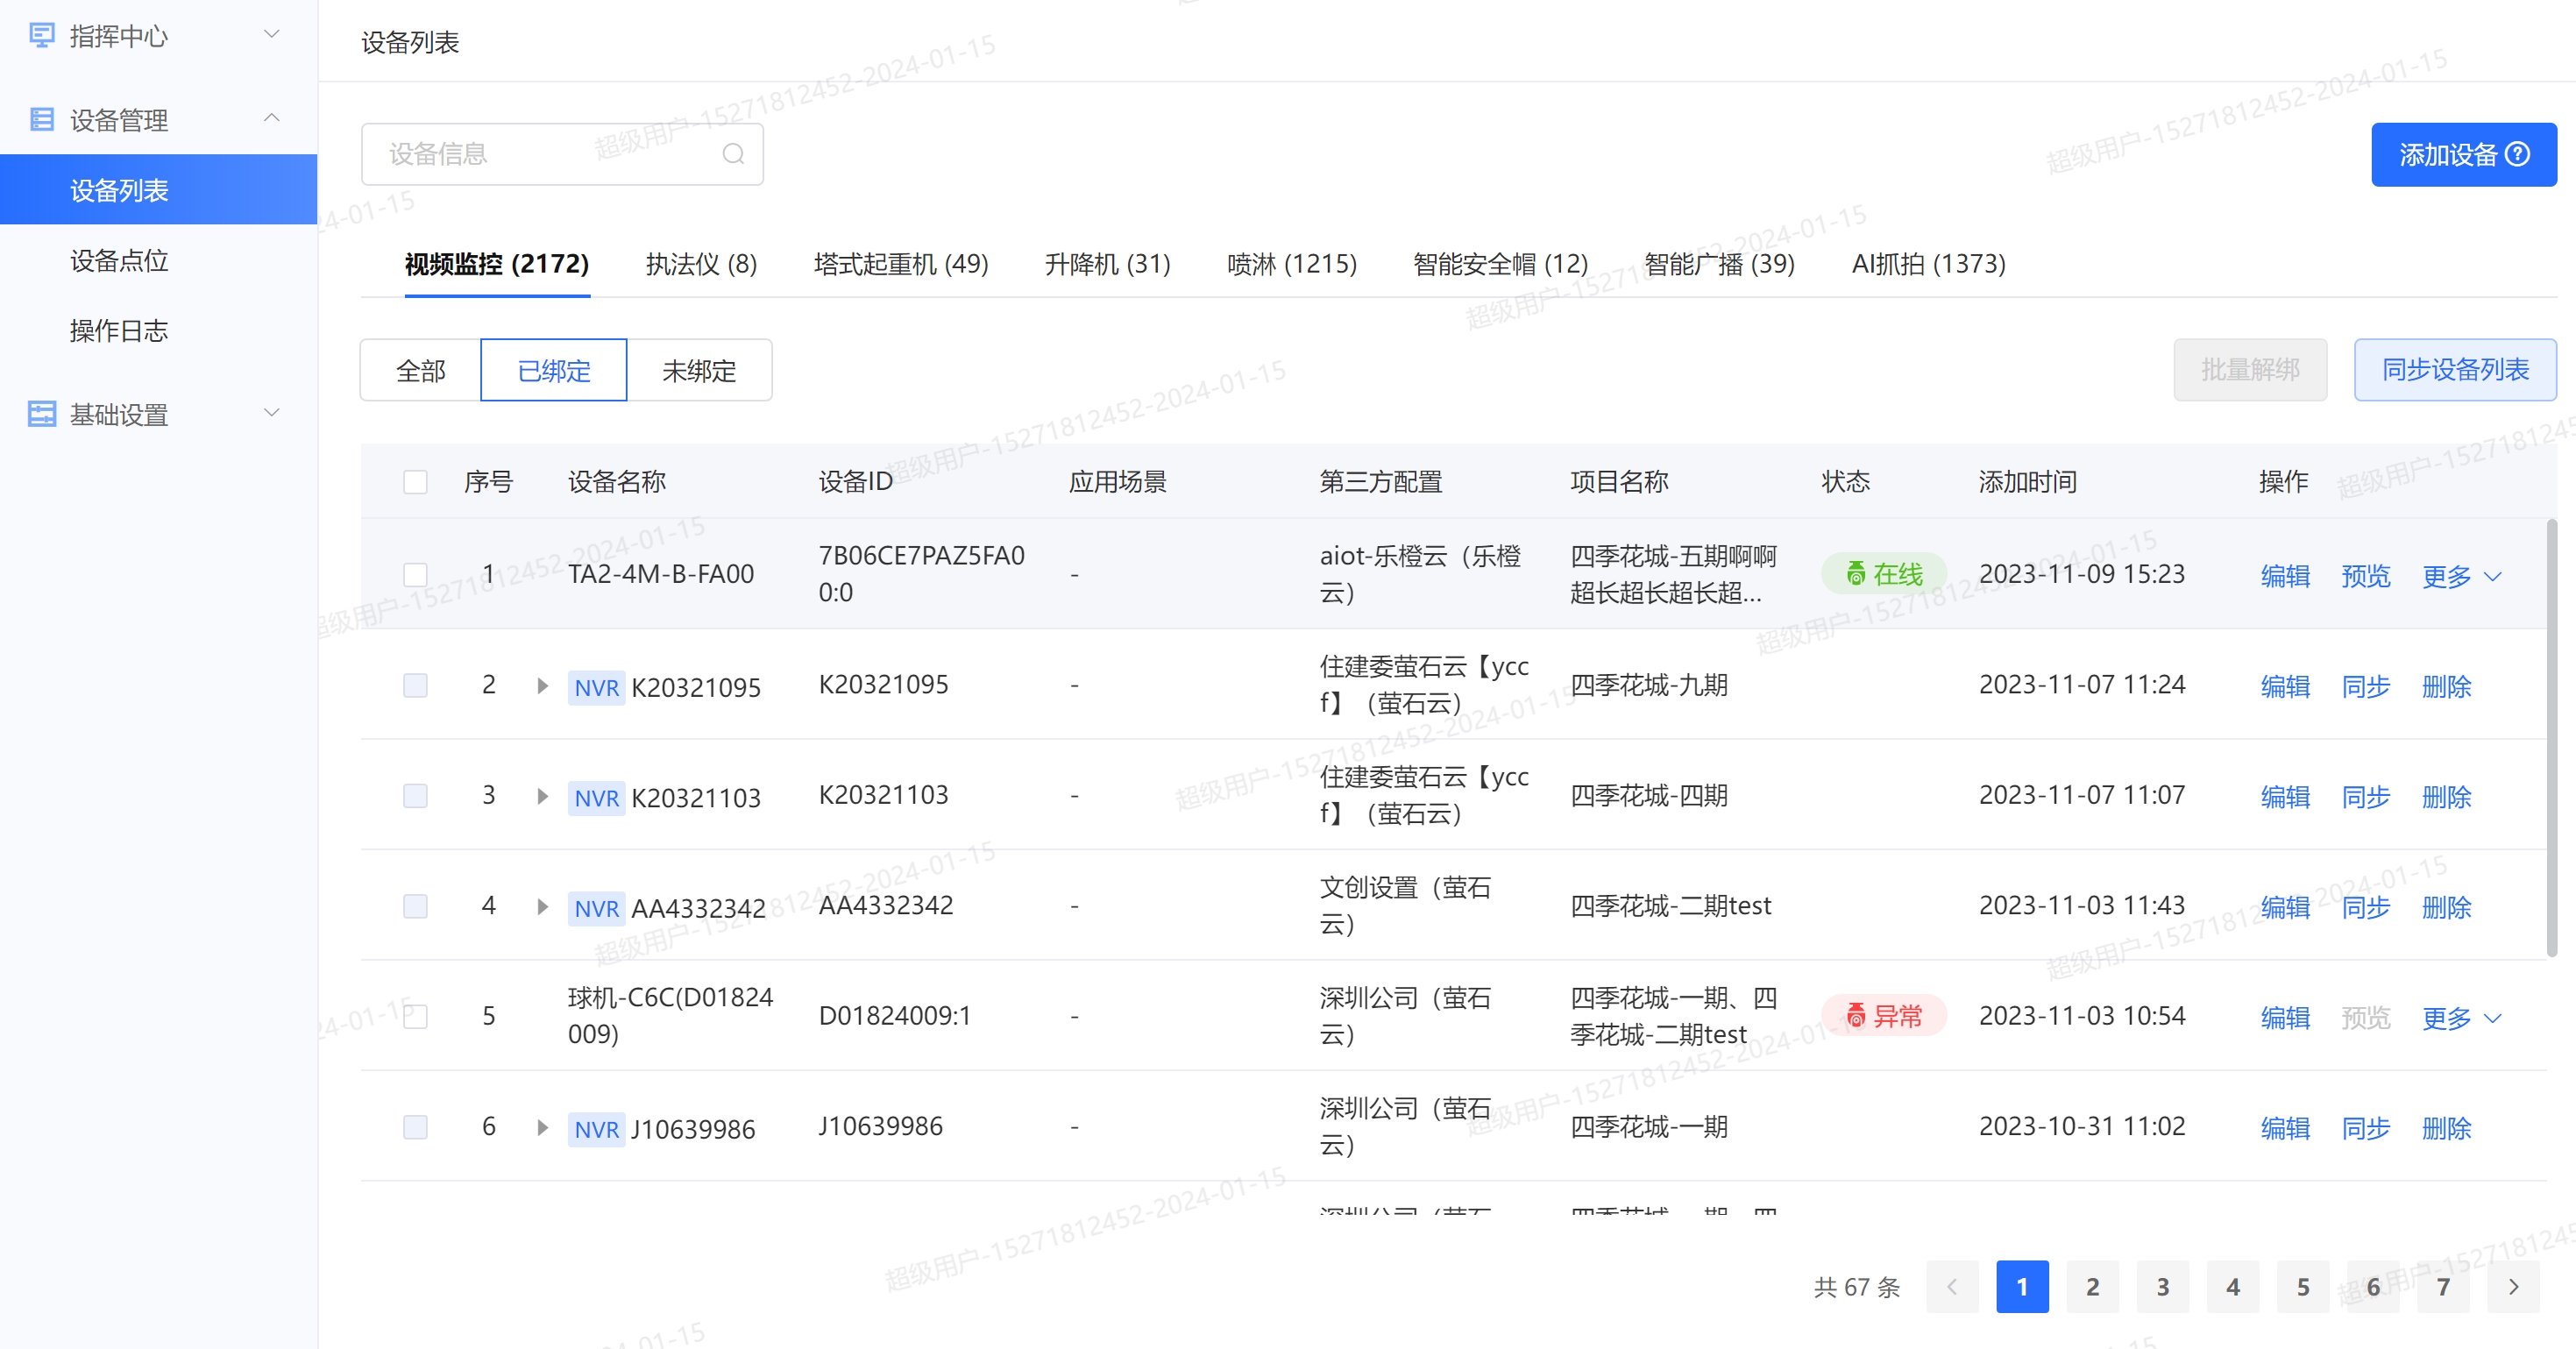Click NVR tag of J10639986
This screenshot has height=1349, width=2576.
(x=596, y=1129)
